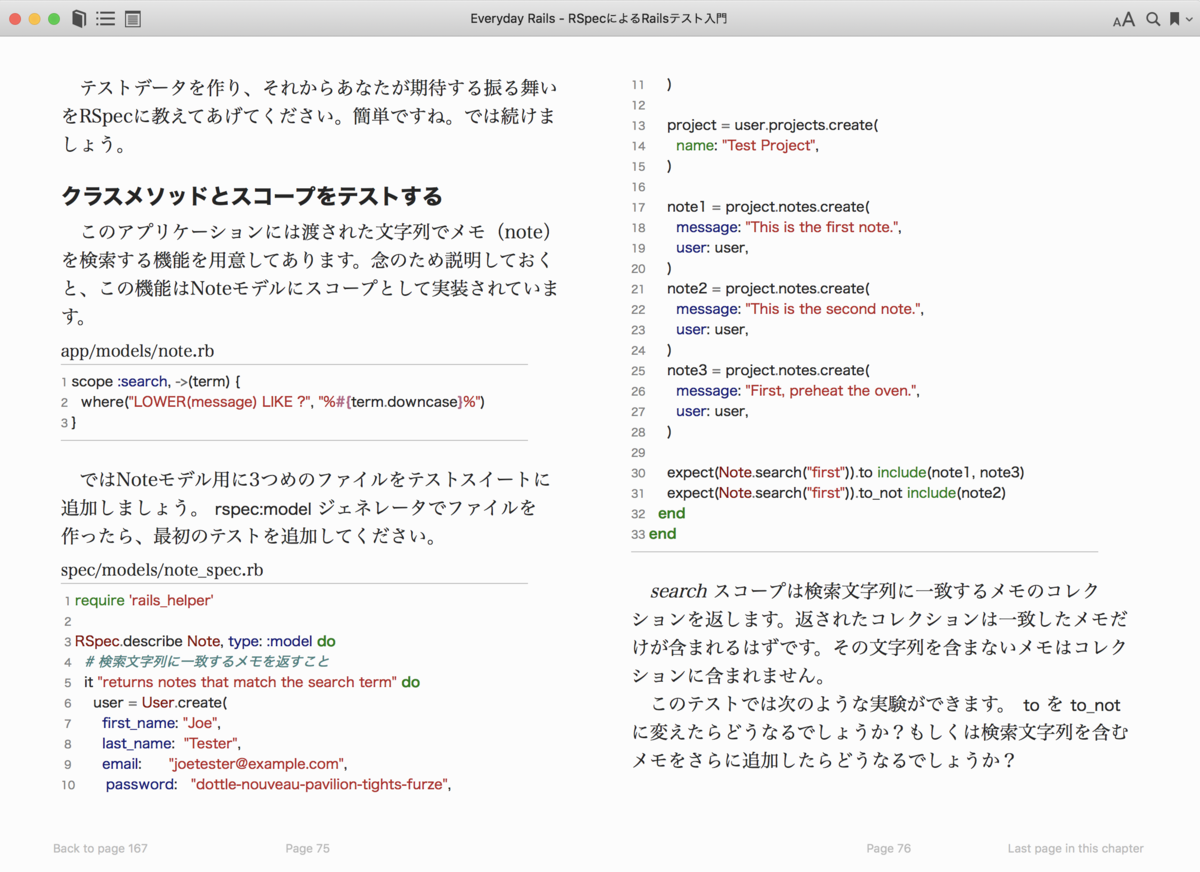Click the user = User.create( line
The image size is (1200, 872).
[160, 702]
